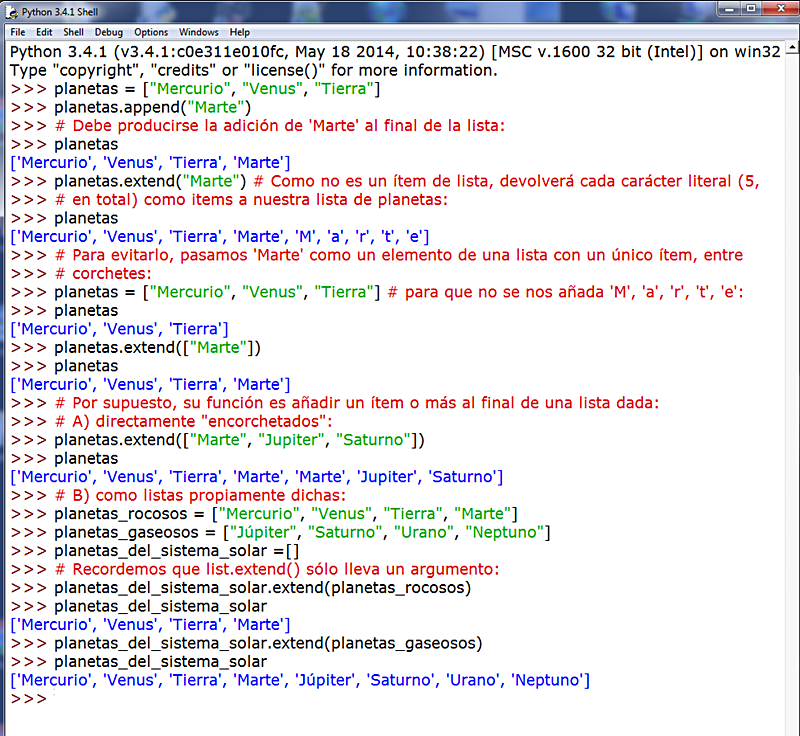
Task: Click the scrollbar up arrow
Action: coord(792,48)
